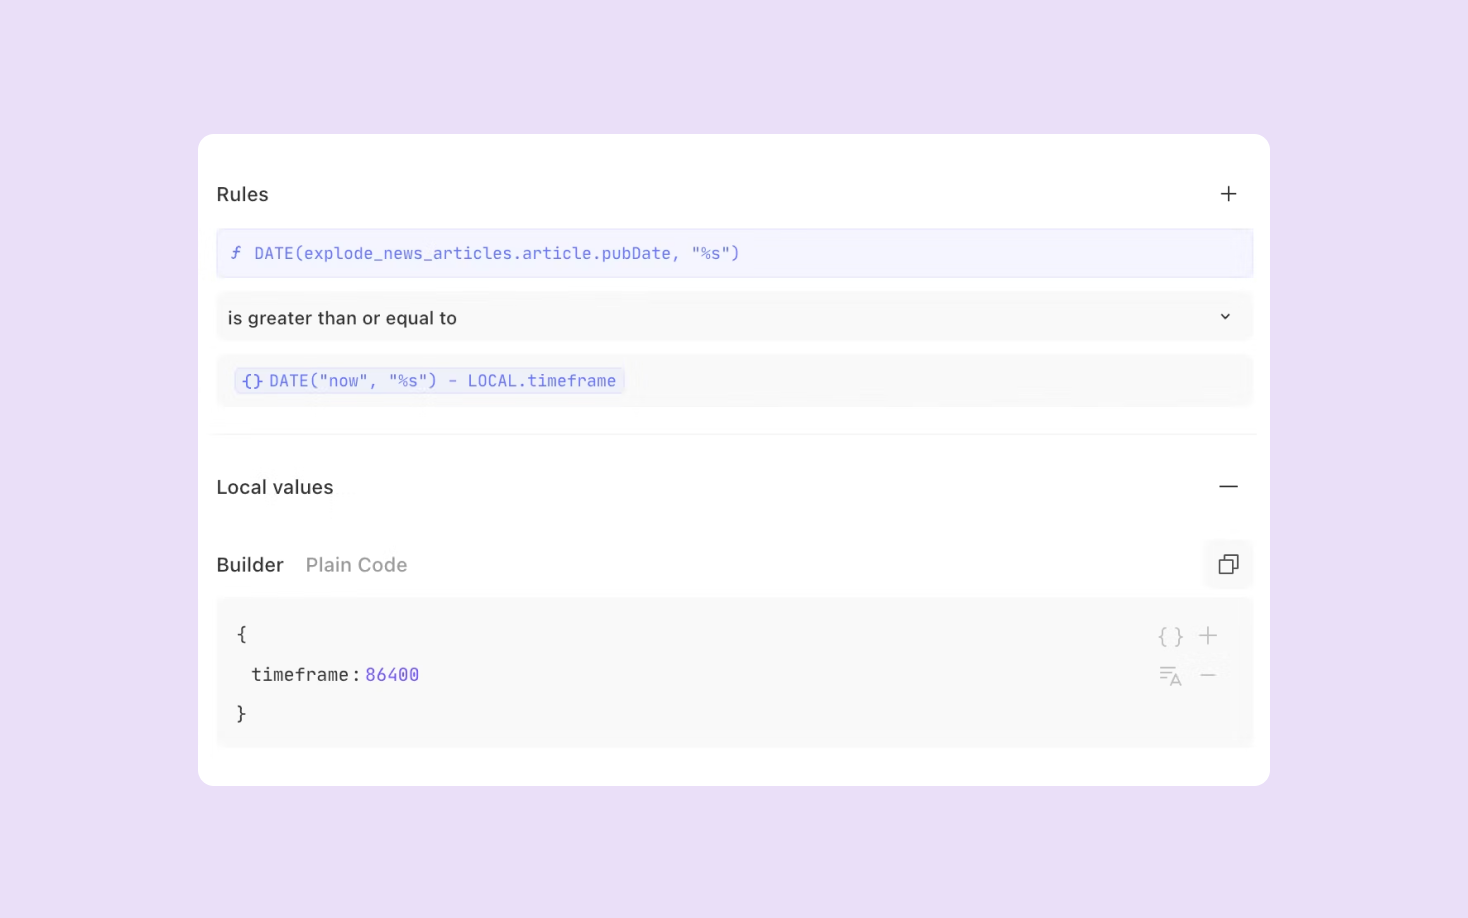
Task: Open the 'is greater than or equal to' dropdown
Action: coord(734,317)
